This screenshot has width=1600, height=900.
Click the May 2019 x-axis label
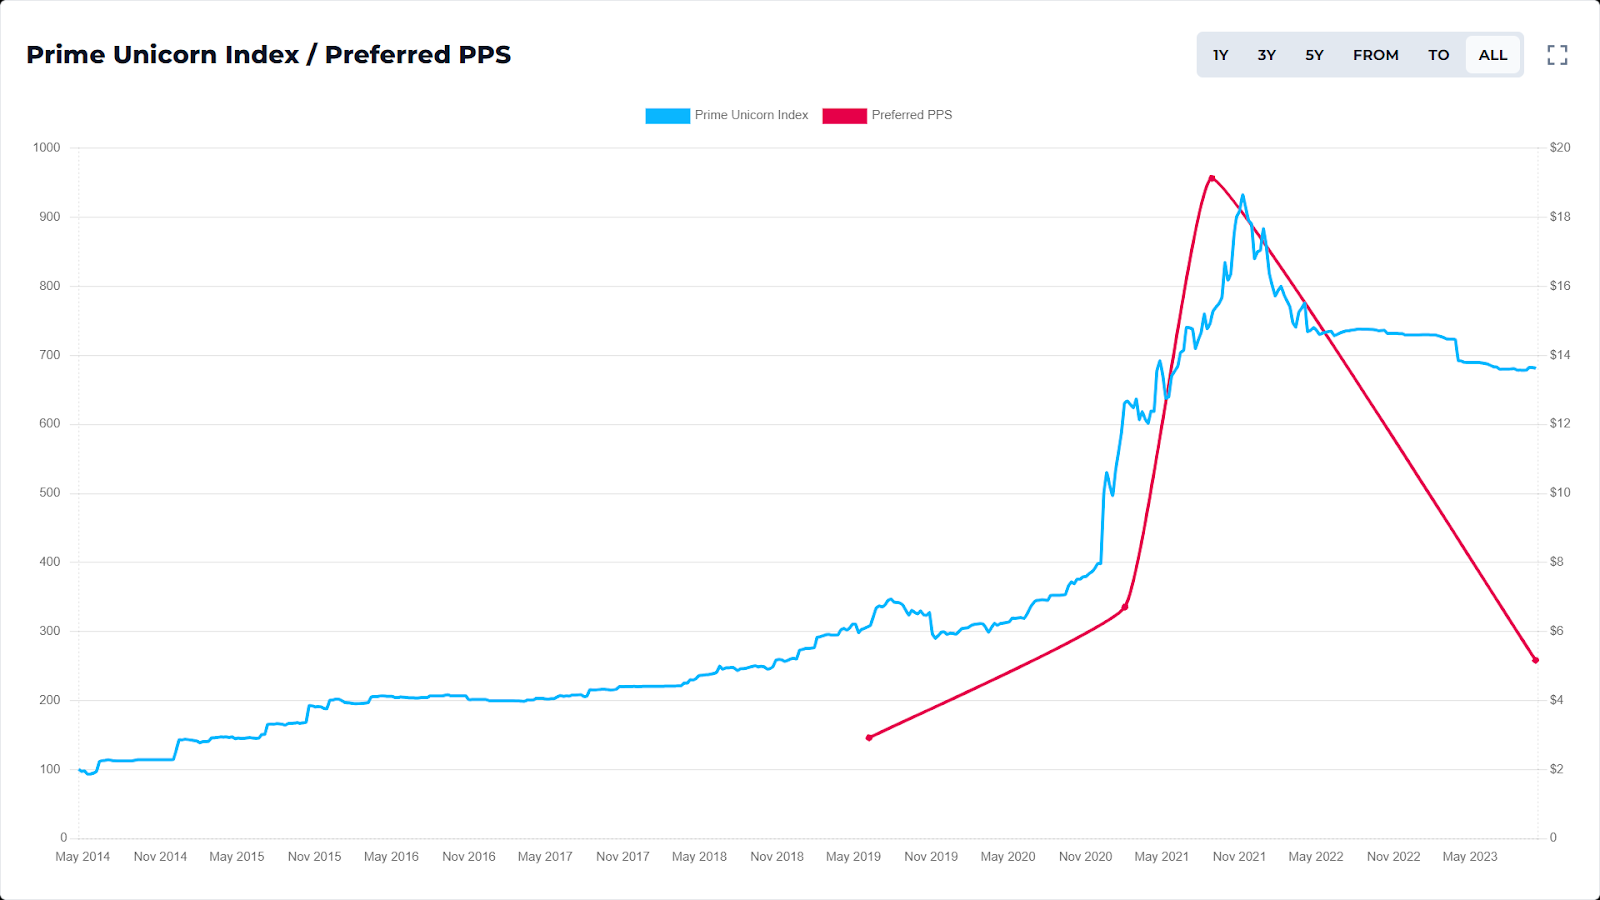point(853,857)
